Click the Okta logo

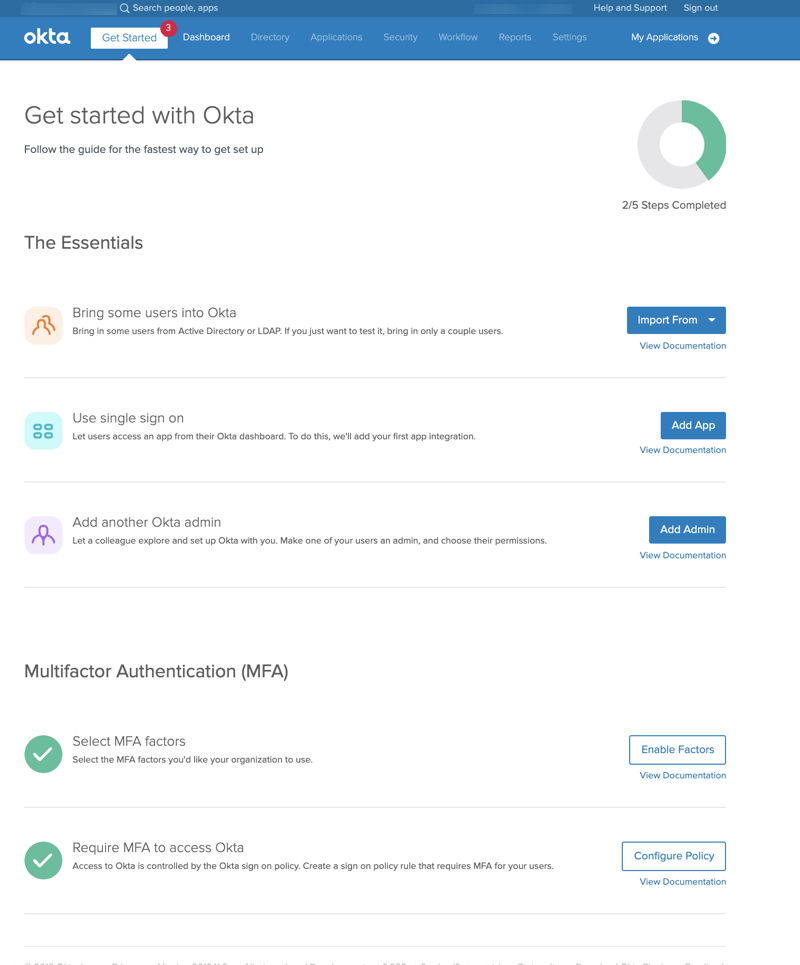tap(47, 38)
